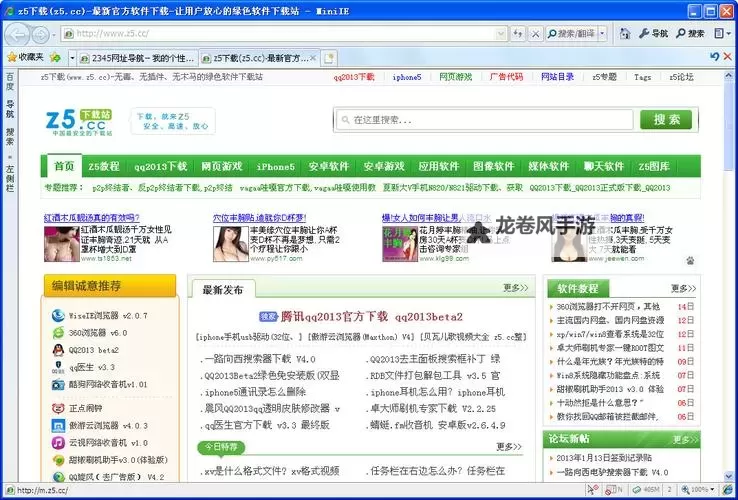
Task: Click the 左侧栏 sidebar toggle
Action: tap(10, 178)
